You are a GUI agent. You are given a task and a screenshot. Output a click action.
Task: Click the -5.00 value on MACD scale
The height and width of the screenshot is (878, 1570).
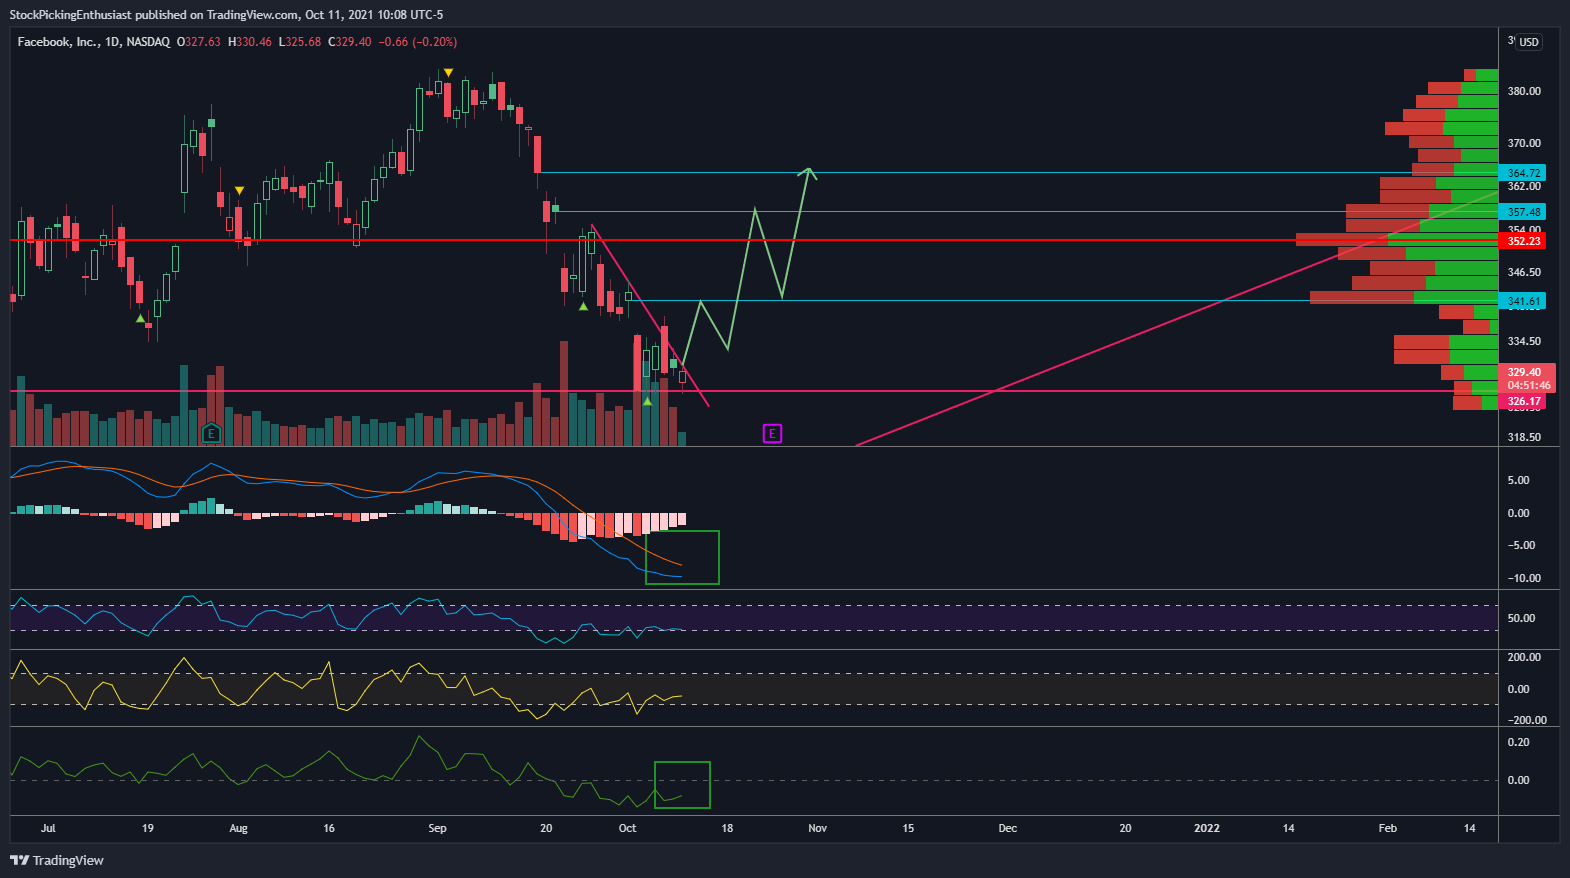pos(1521,545)
